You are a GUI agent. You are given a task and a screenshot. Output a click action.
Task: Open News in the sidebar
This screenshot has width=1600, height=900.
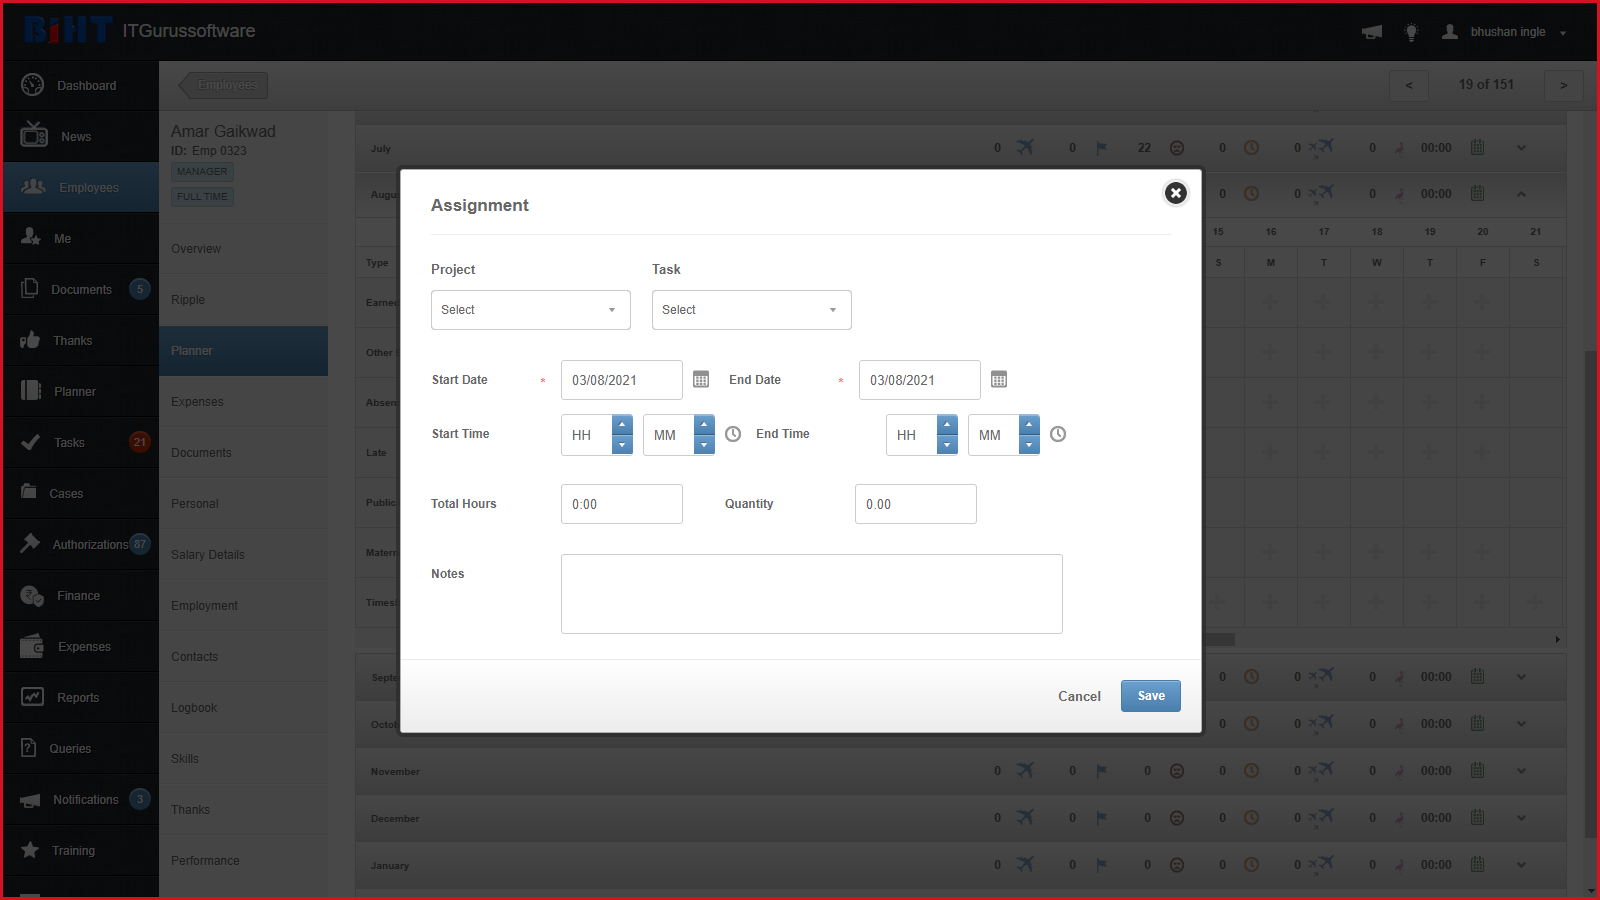pos(80,137)
